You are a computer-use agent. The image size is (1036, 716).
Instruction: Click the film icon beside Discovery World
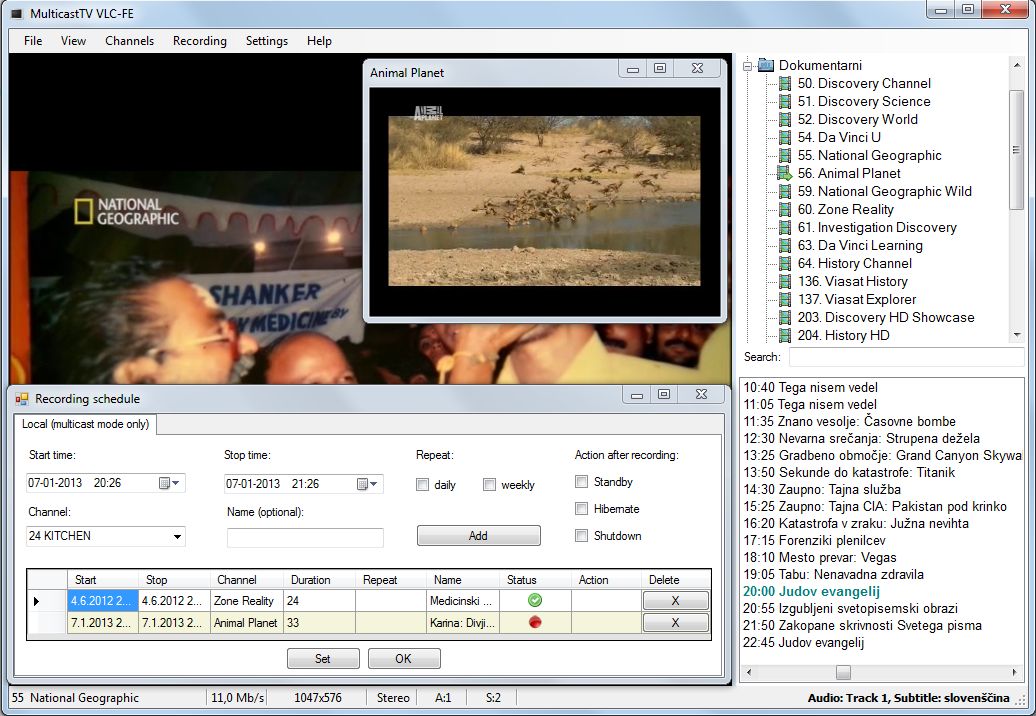pos(784,120)
